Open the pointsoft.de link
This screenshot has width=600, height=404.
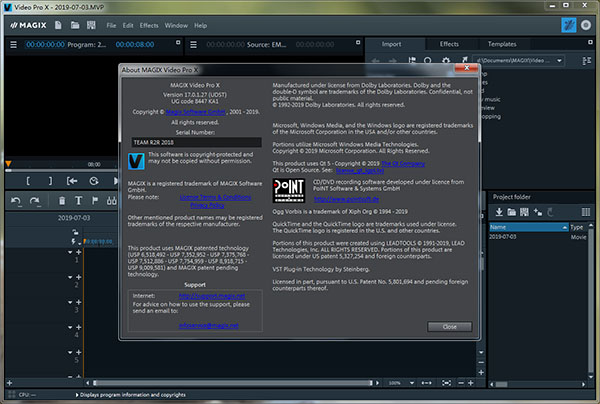[x=346, y=199]
